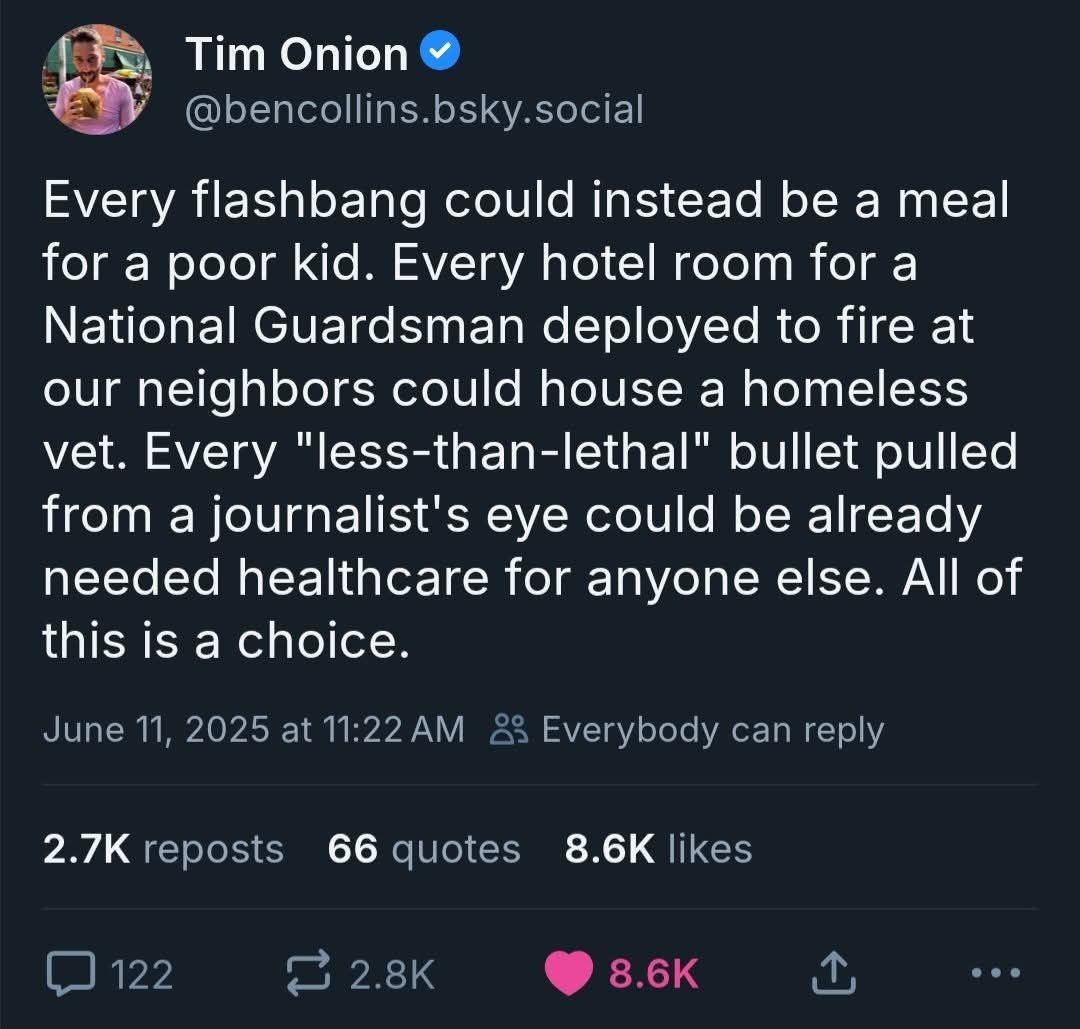The height and width of the screenshot is (1029, 1080).
Task: Click the blue verified checkmark badge
Action: click(441, 54)
